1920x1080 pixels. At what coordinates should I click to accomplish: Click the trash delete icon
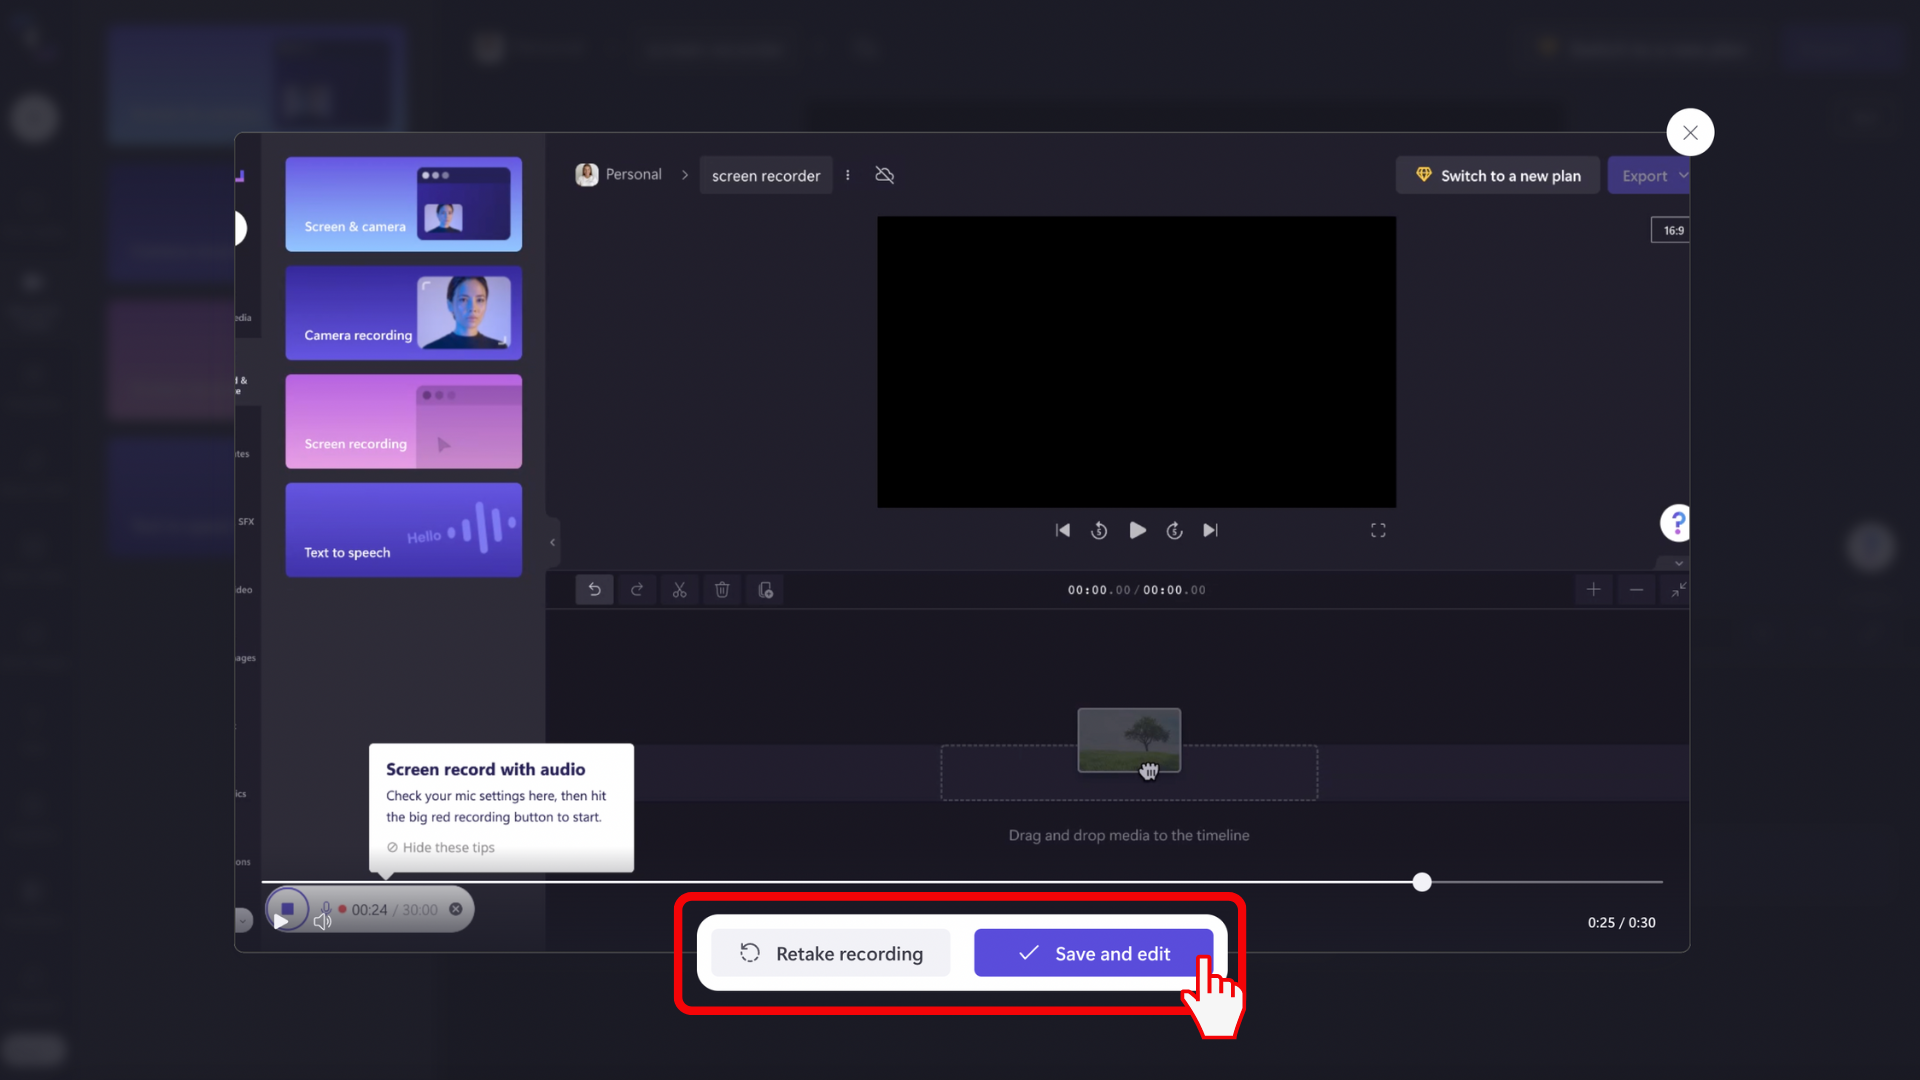(x=722, y=589)
